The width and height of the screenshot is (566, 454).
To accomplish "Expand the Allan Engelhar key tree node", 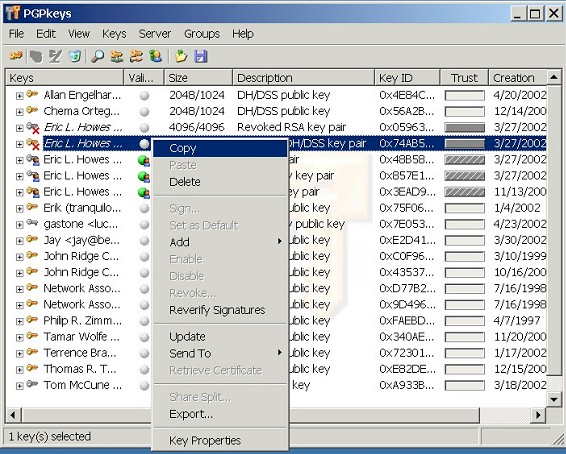I will coord(19,96).
